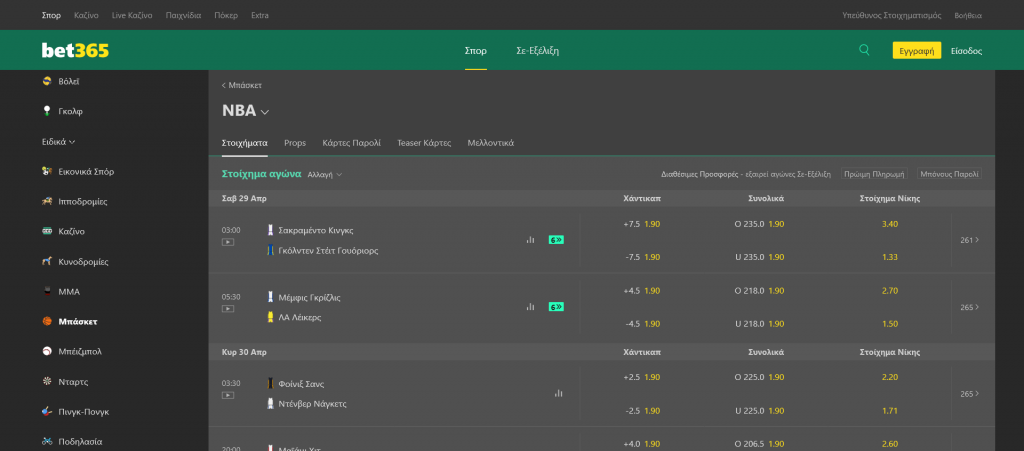
Task: Select 3.40 win odds for Σακραμέντο Κινγκς
Action: click(x=889, y=224)
